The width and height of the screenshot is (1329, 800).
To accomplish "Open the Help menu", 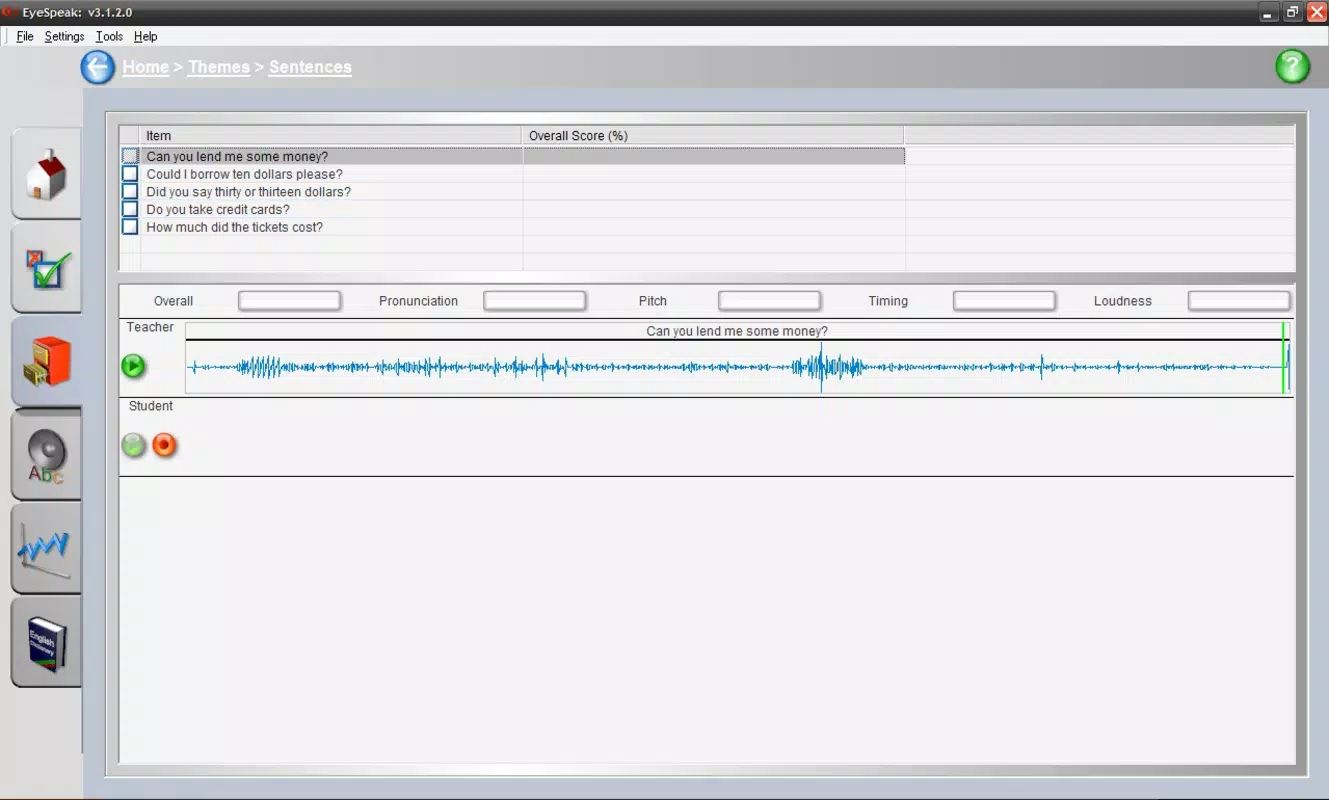I will pyautogui.click(x=145, y=36).
